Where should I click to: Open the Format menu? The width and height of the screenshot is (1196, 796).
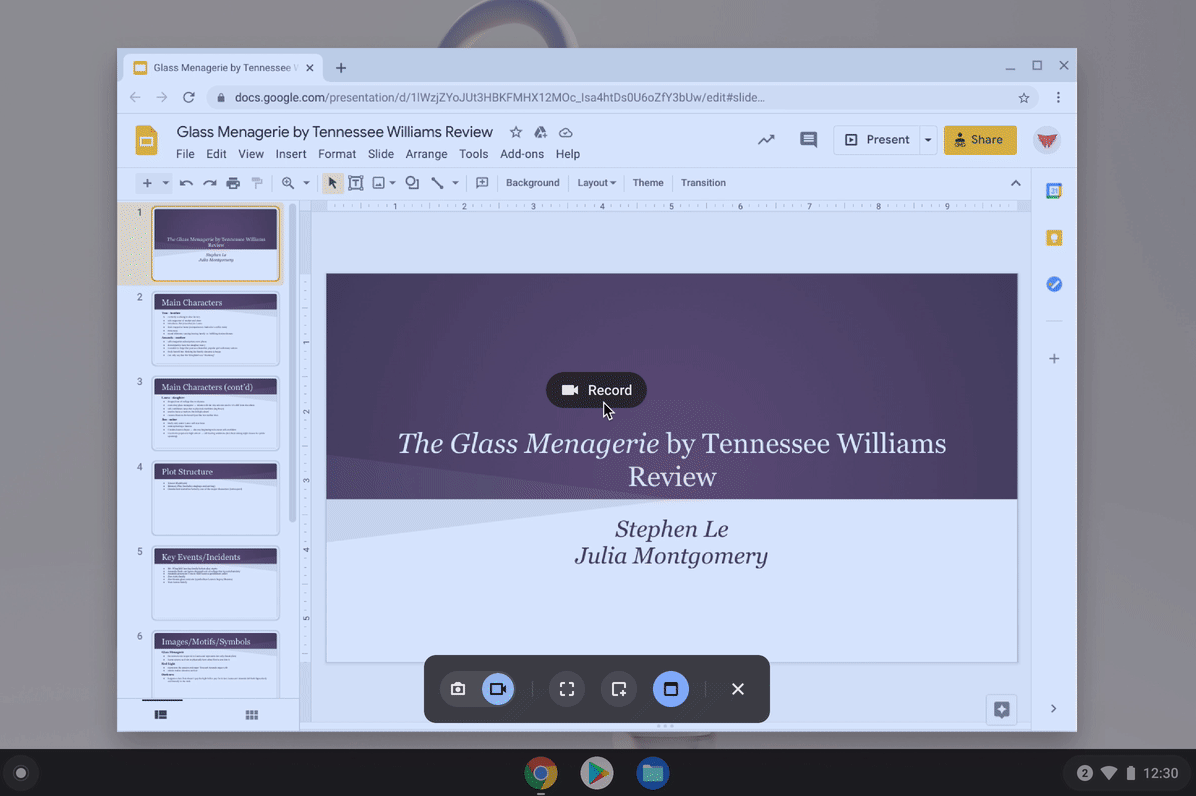click(337, 154)
